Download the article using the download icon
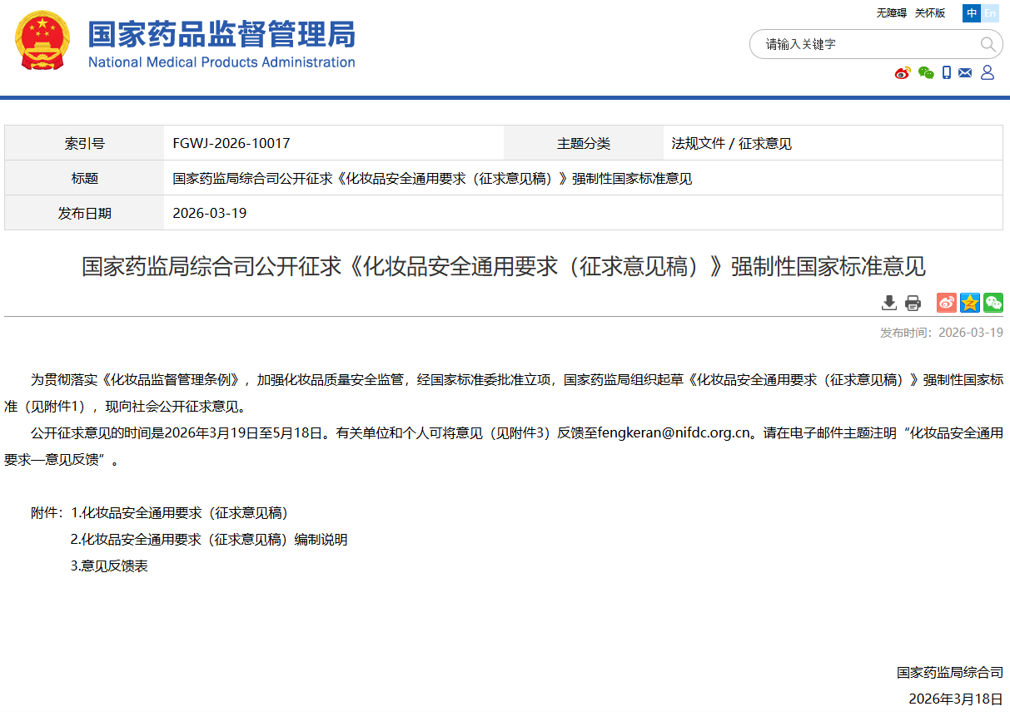Screen dimensions: 1010x712 tap(889, 303)
